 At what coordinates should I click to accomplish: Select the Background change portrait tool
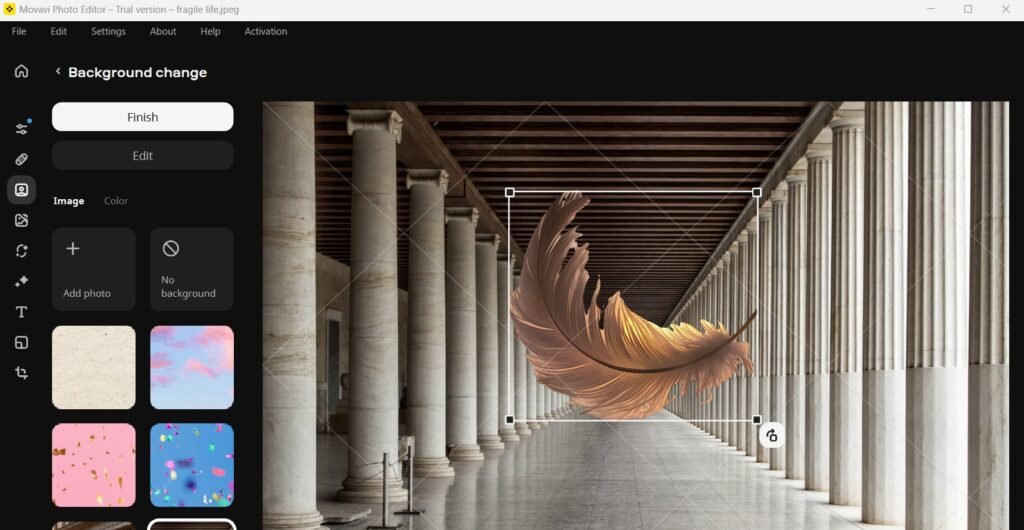[21, 190]
